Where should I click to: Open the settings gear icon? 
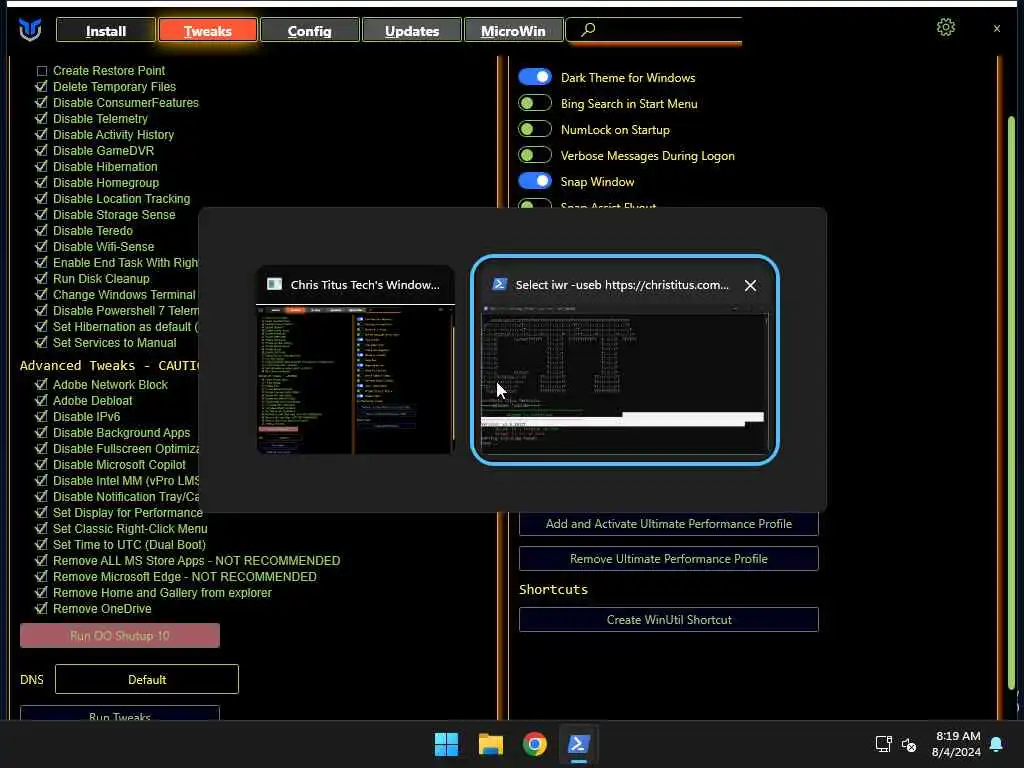coord(946,27)
